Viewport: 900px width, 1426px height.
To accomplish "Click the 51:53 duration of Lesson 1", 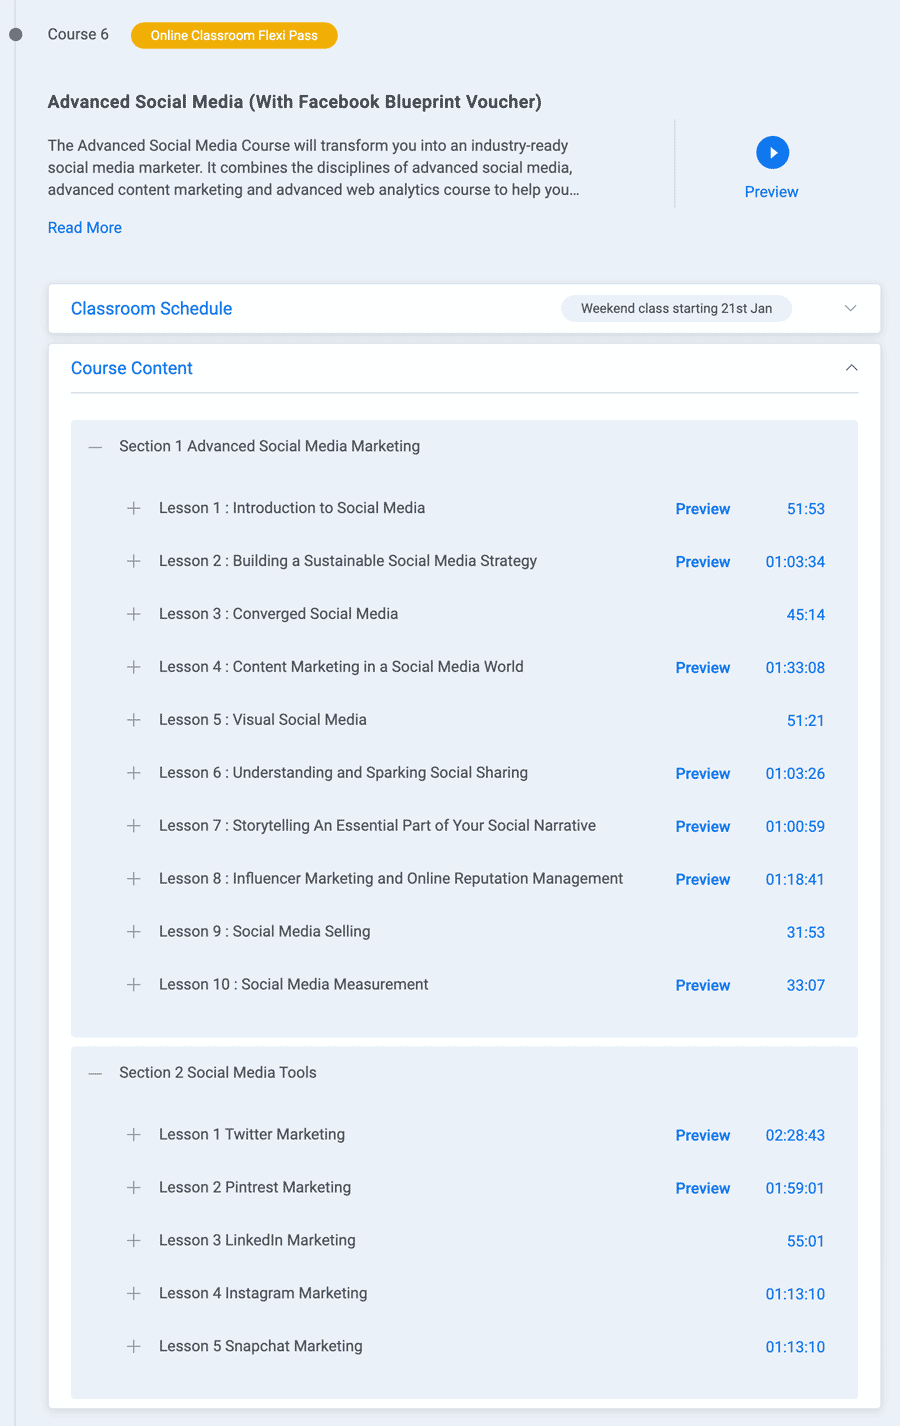I will (805, 509).
